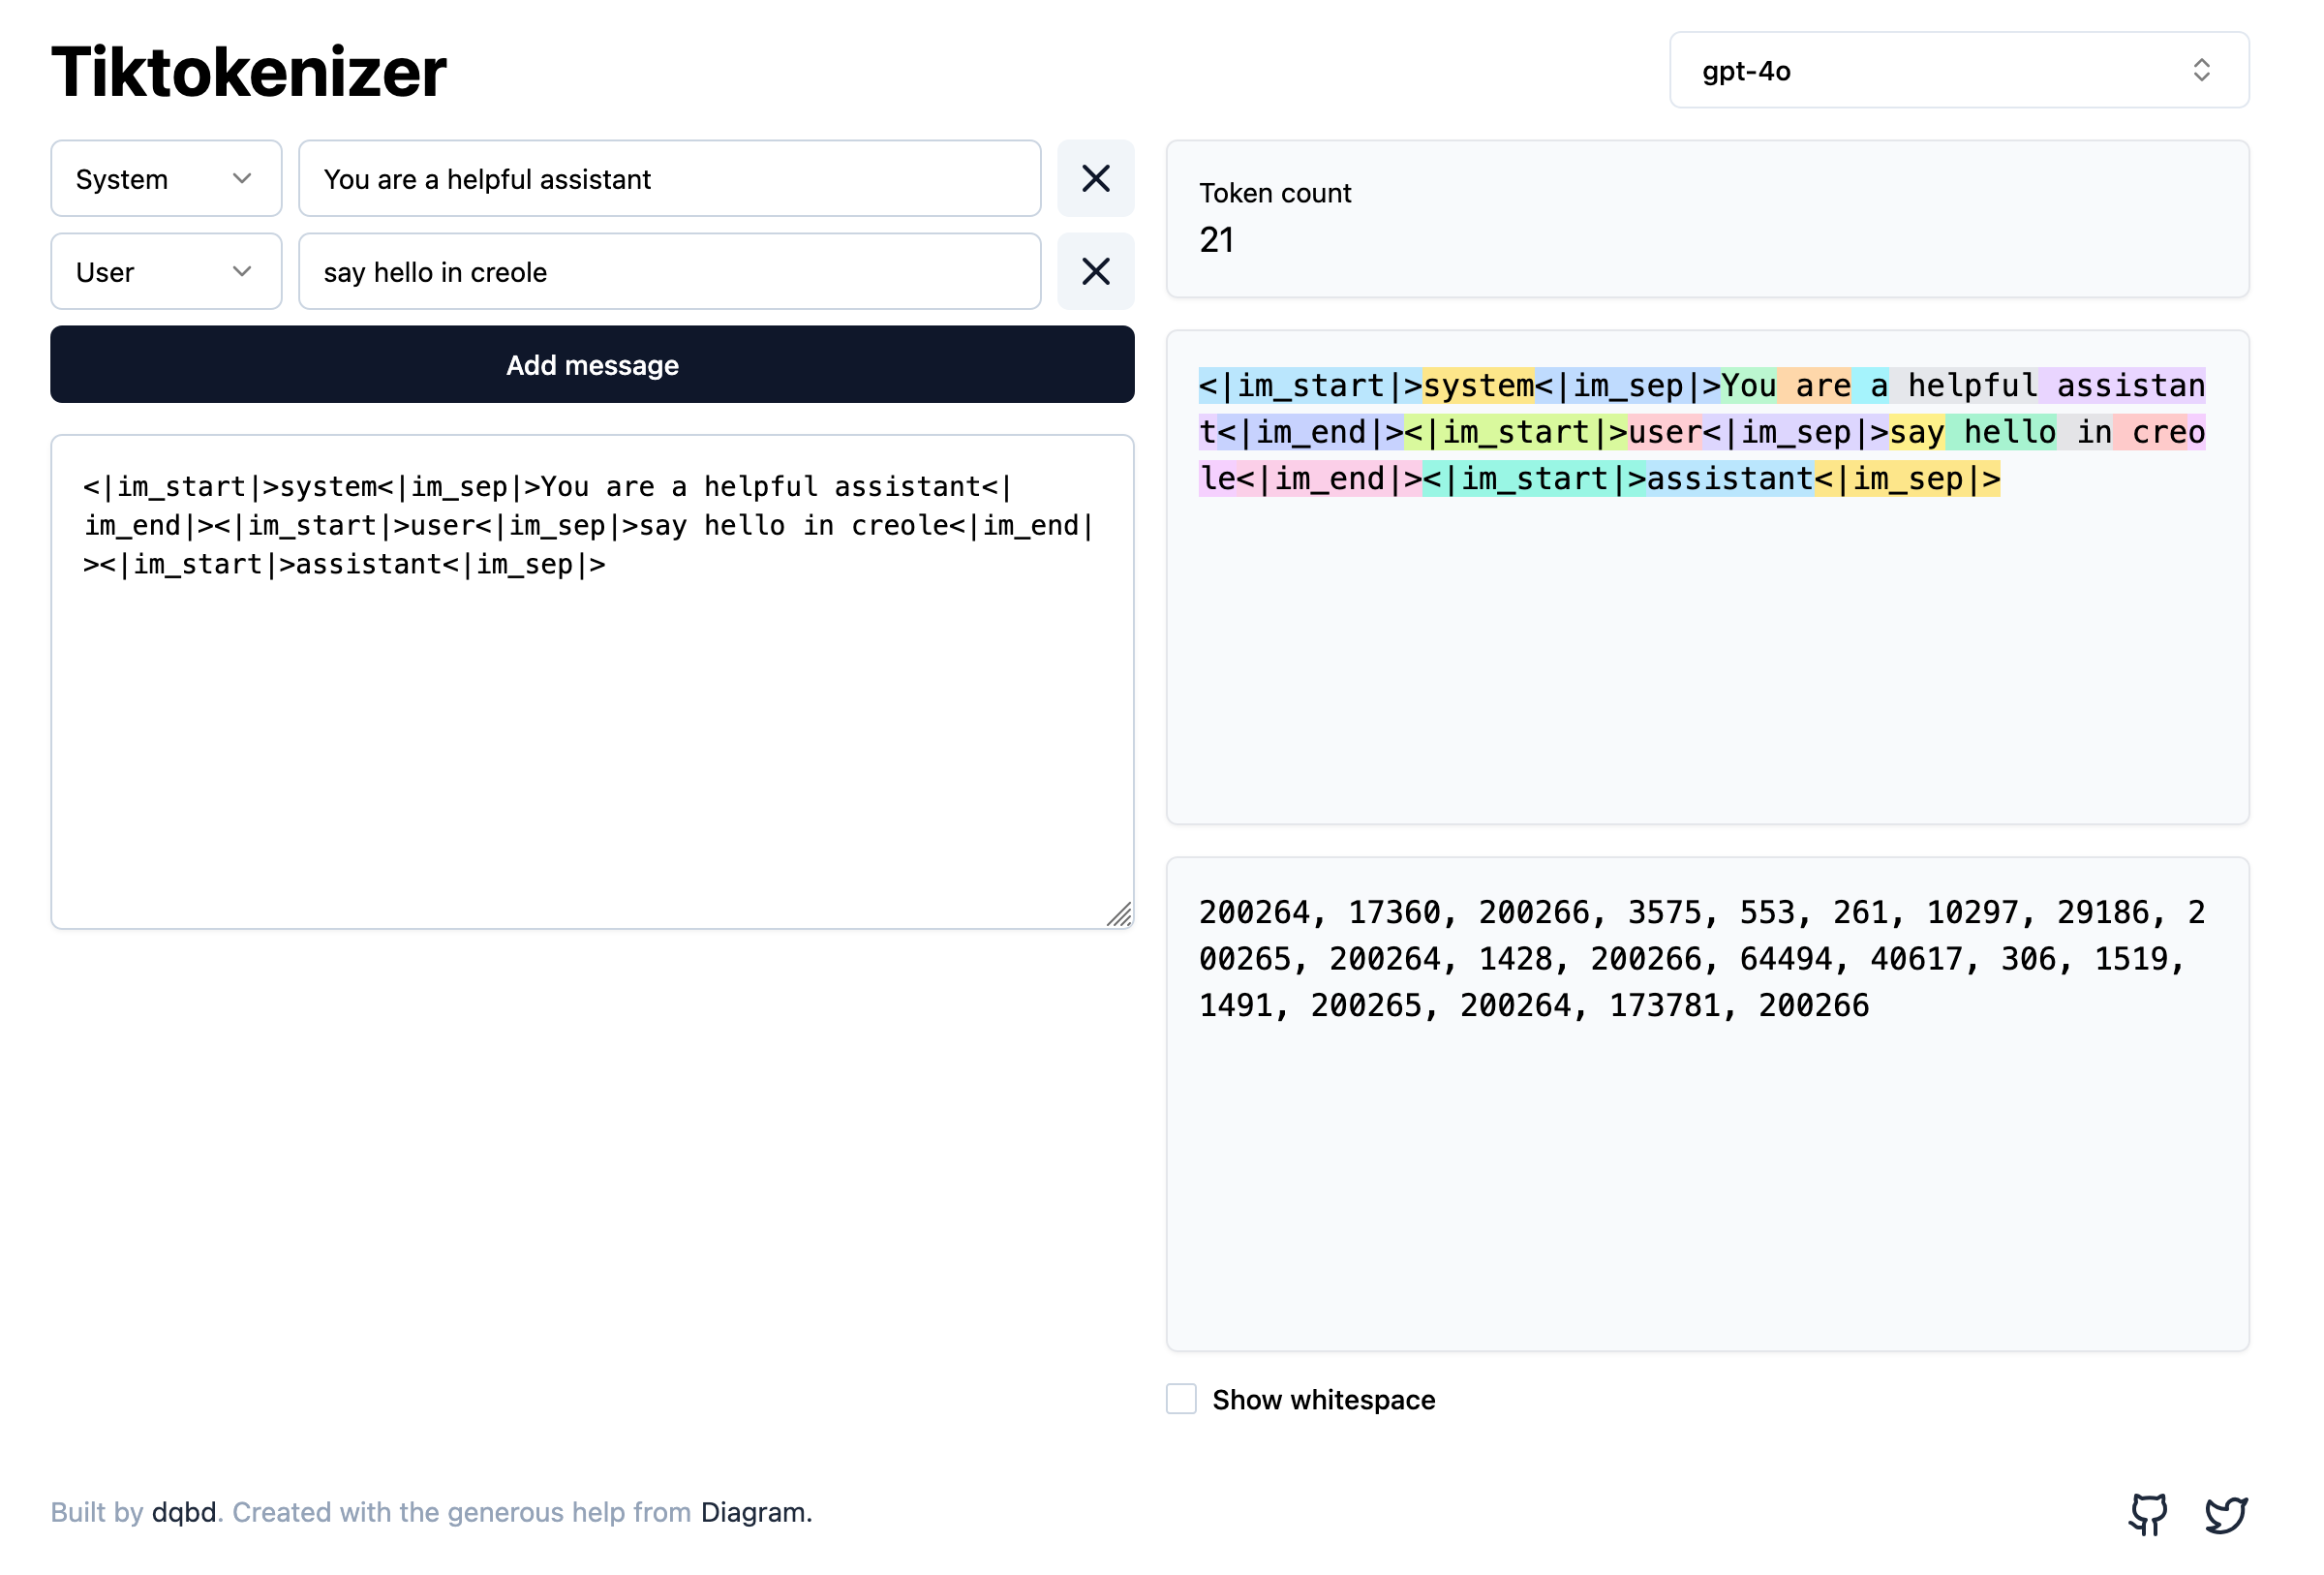This screenshot has height=1575, width=2324.
Task: Click the gpt-4o selector up-down arrows
Action: coord(2202,70)
